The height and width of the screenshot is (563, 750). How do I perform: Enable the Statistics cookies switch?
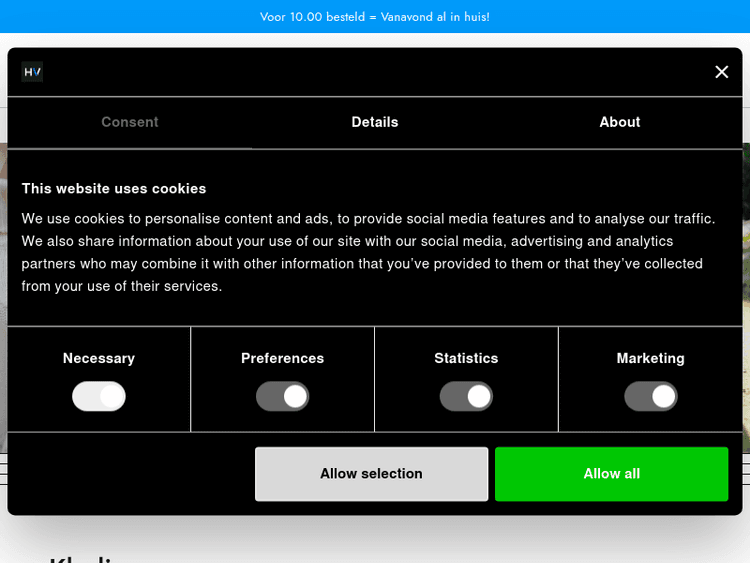466,397
